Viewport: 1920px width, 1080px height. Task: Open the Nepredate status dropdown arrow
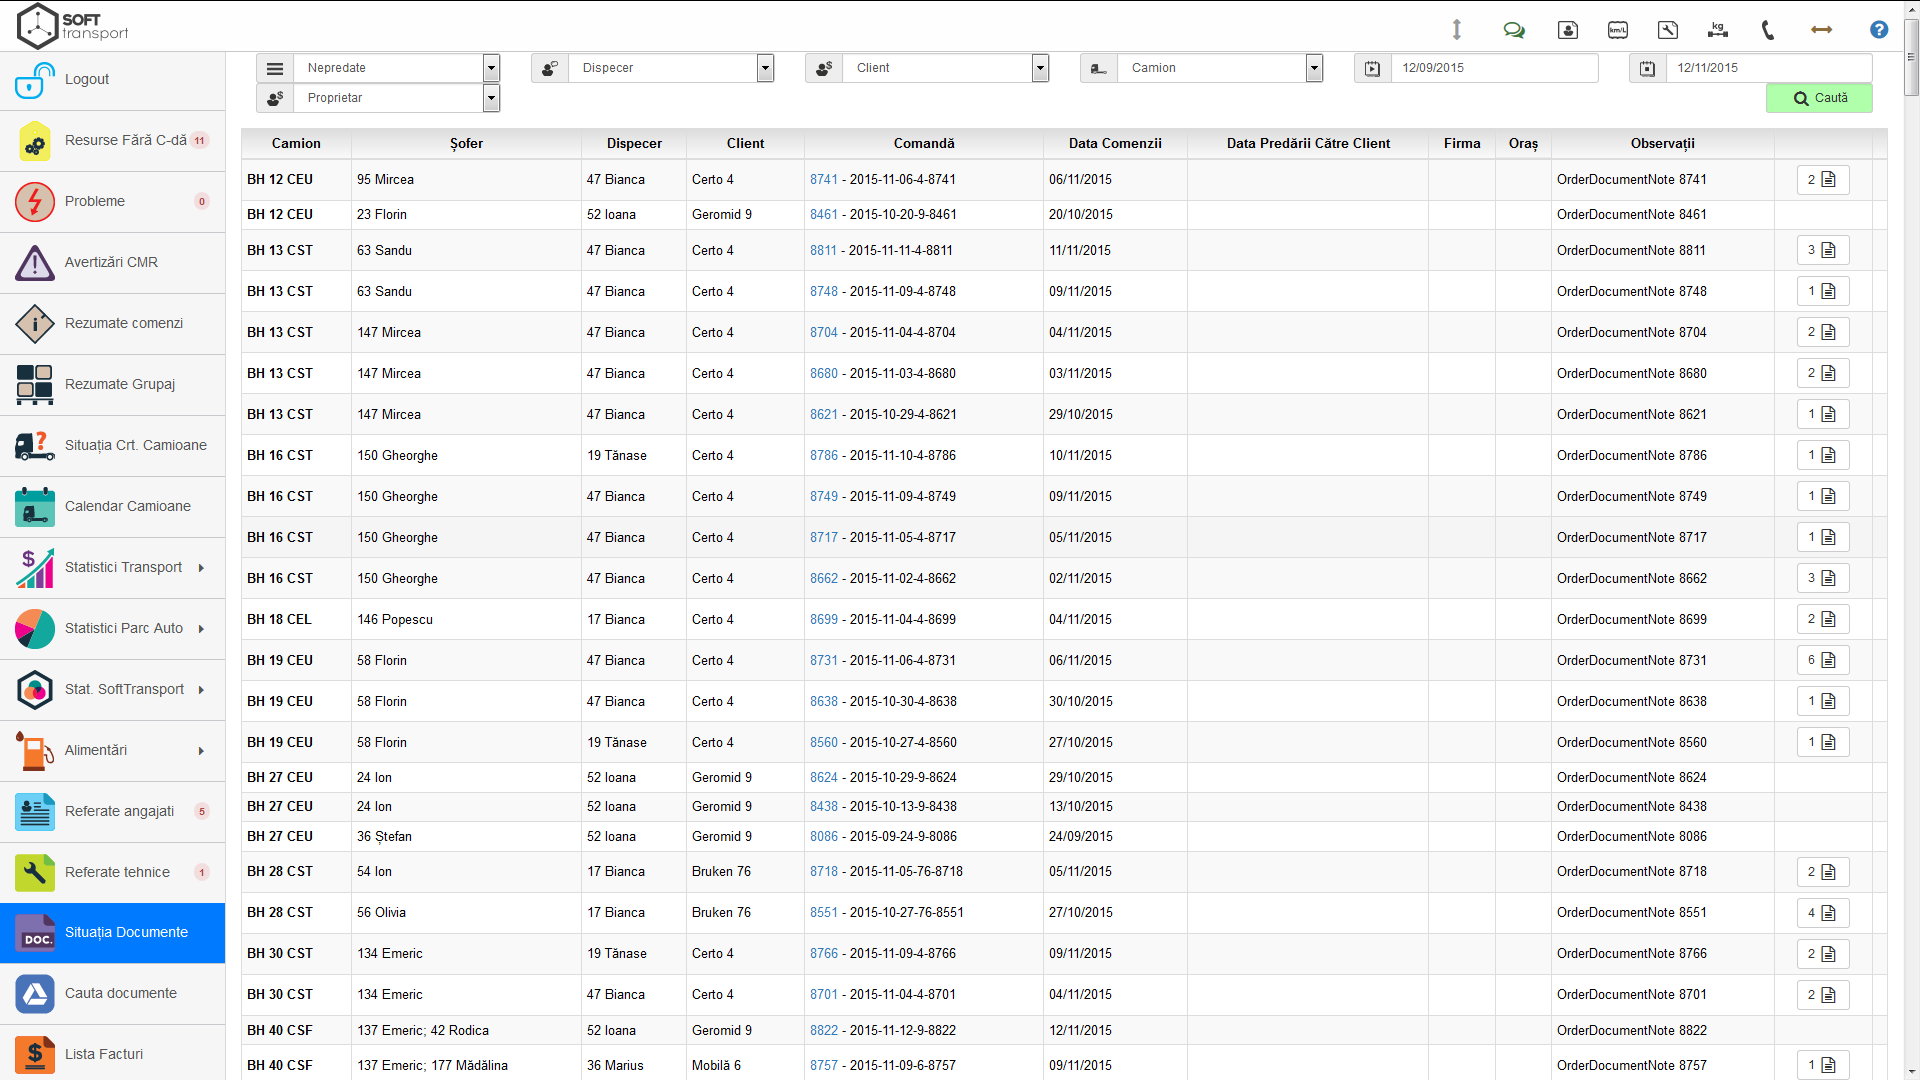click(491, 68)
